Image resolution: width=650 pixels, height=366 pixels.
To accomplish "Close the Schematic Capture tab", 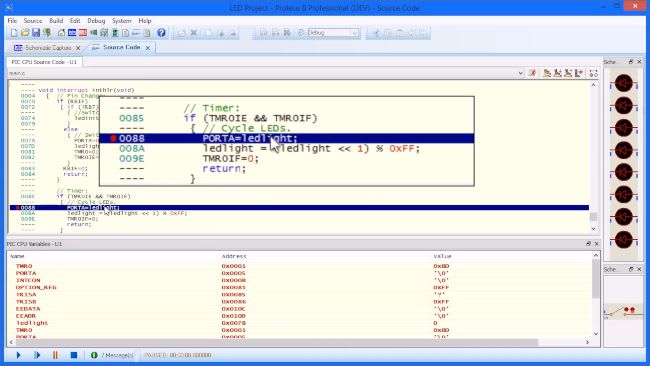I will click(x=78, y=48).
